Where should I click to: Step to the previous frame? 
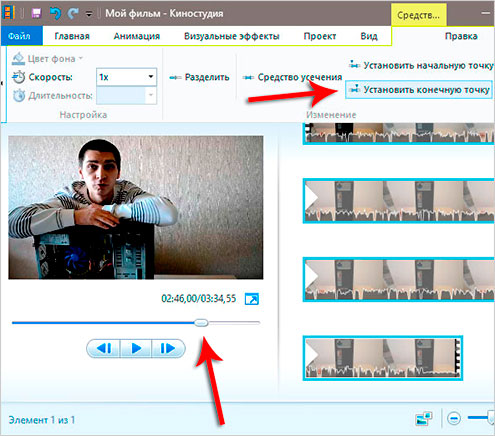[x=104, y=349]
